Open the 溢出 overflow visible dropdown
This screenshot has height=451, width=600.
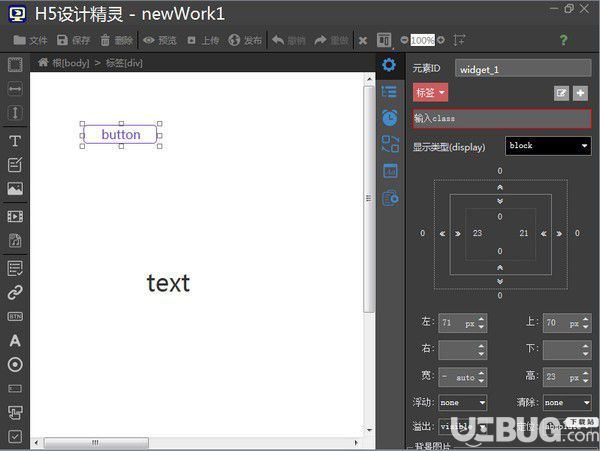coord(463,426)
